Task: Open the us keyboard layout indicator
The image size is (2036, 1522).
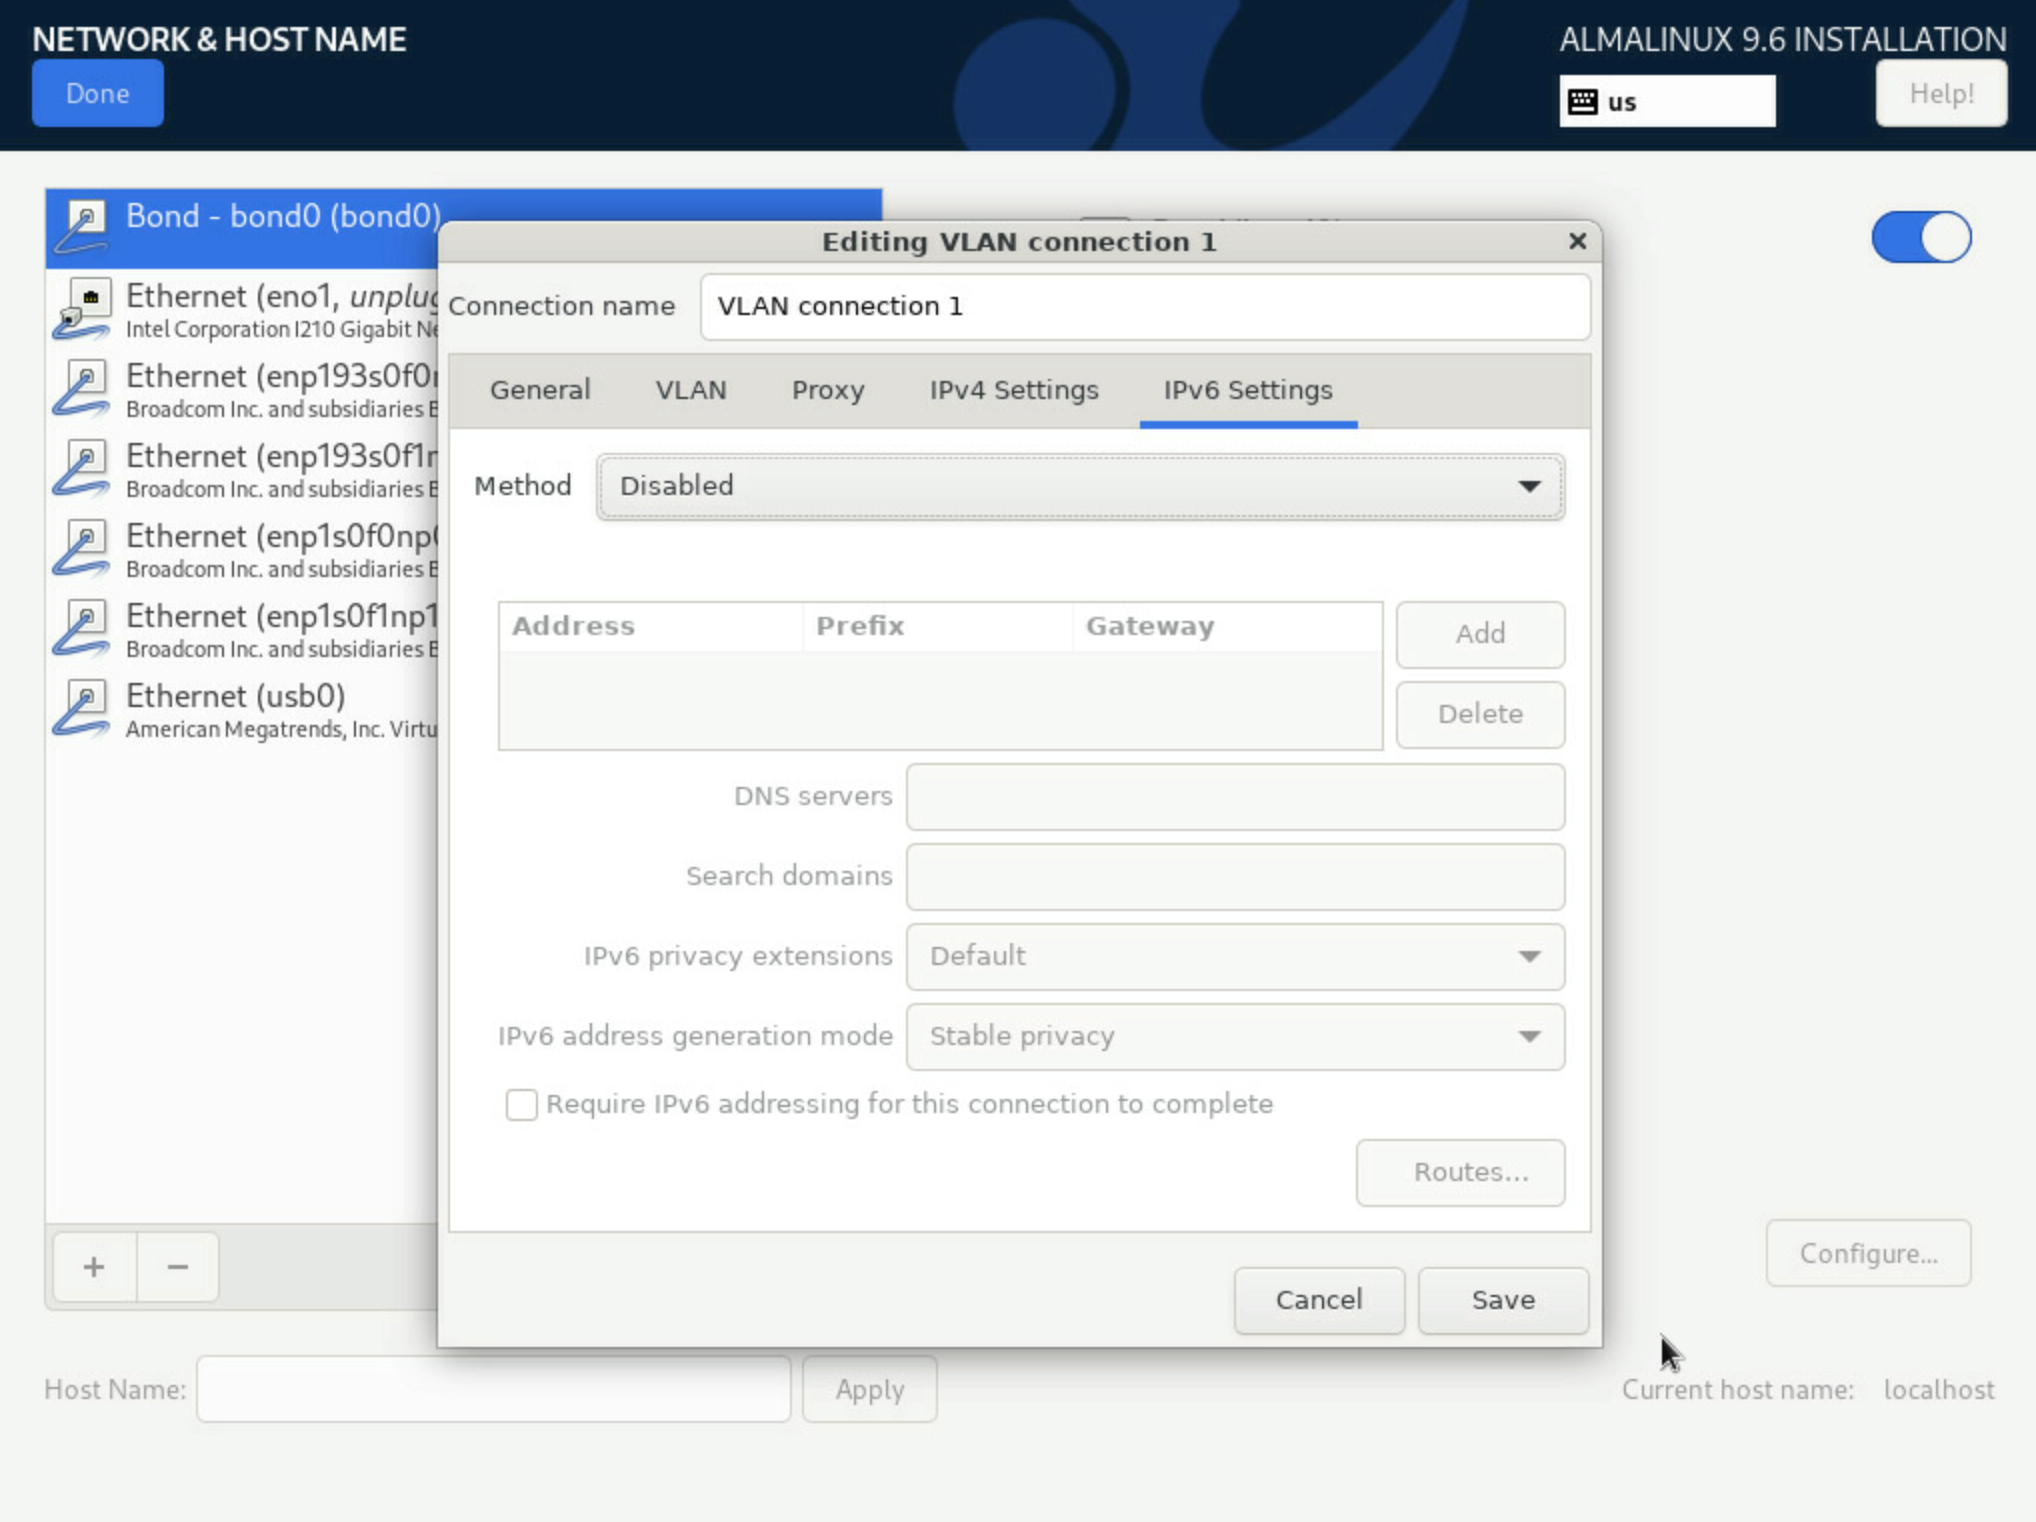Action: (1667, 101)
